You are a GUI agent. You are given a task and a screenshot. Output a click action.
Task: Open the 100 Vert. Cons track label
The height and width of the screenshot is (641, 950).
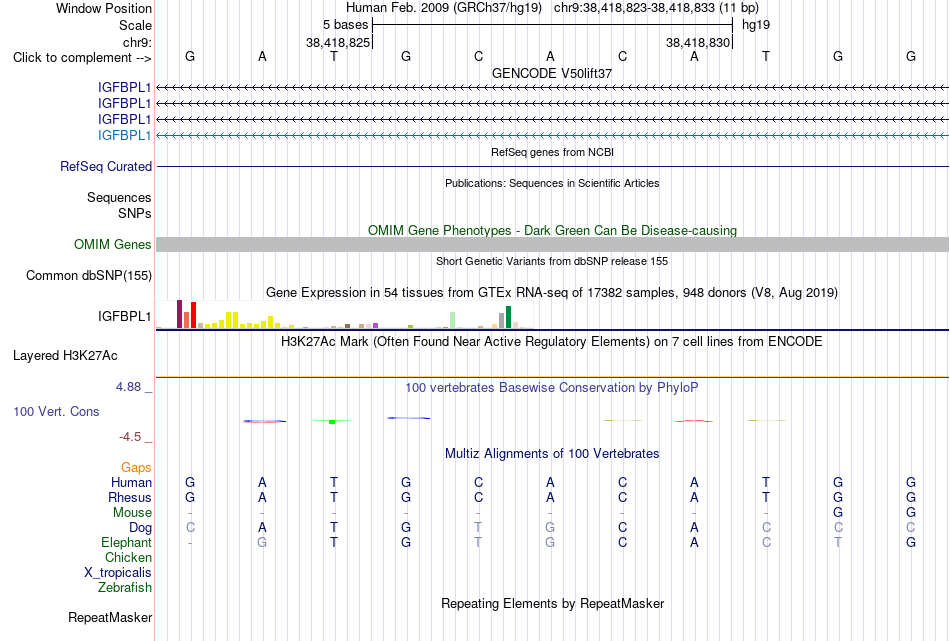click(56, 411)
